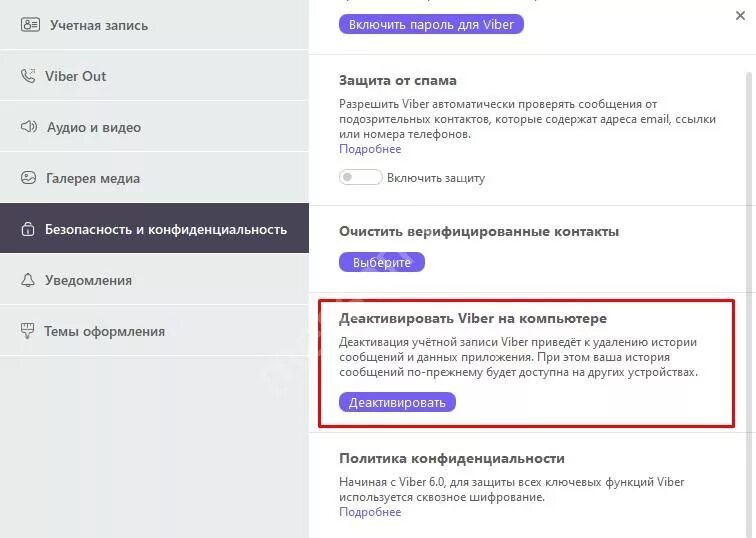The height and width of the screenshot is (538, 756).
Task: Click the Включить пароль для Viber button
Action: click(x=431, y=24)
